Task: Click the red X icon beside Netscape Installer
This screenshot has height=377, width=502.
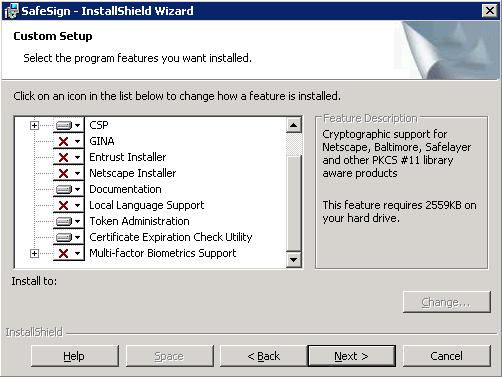Action: [x=63, y=173]
